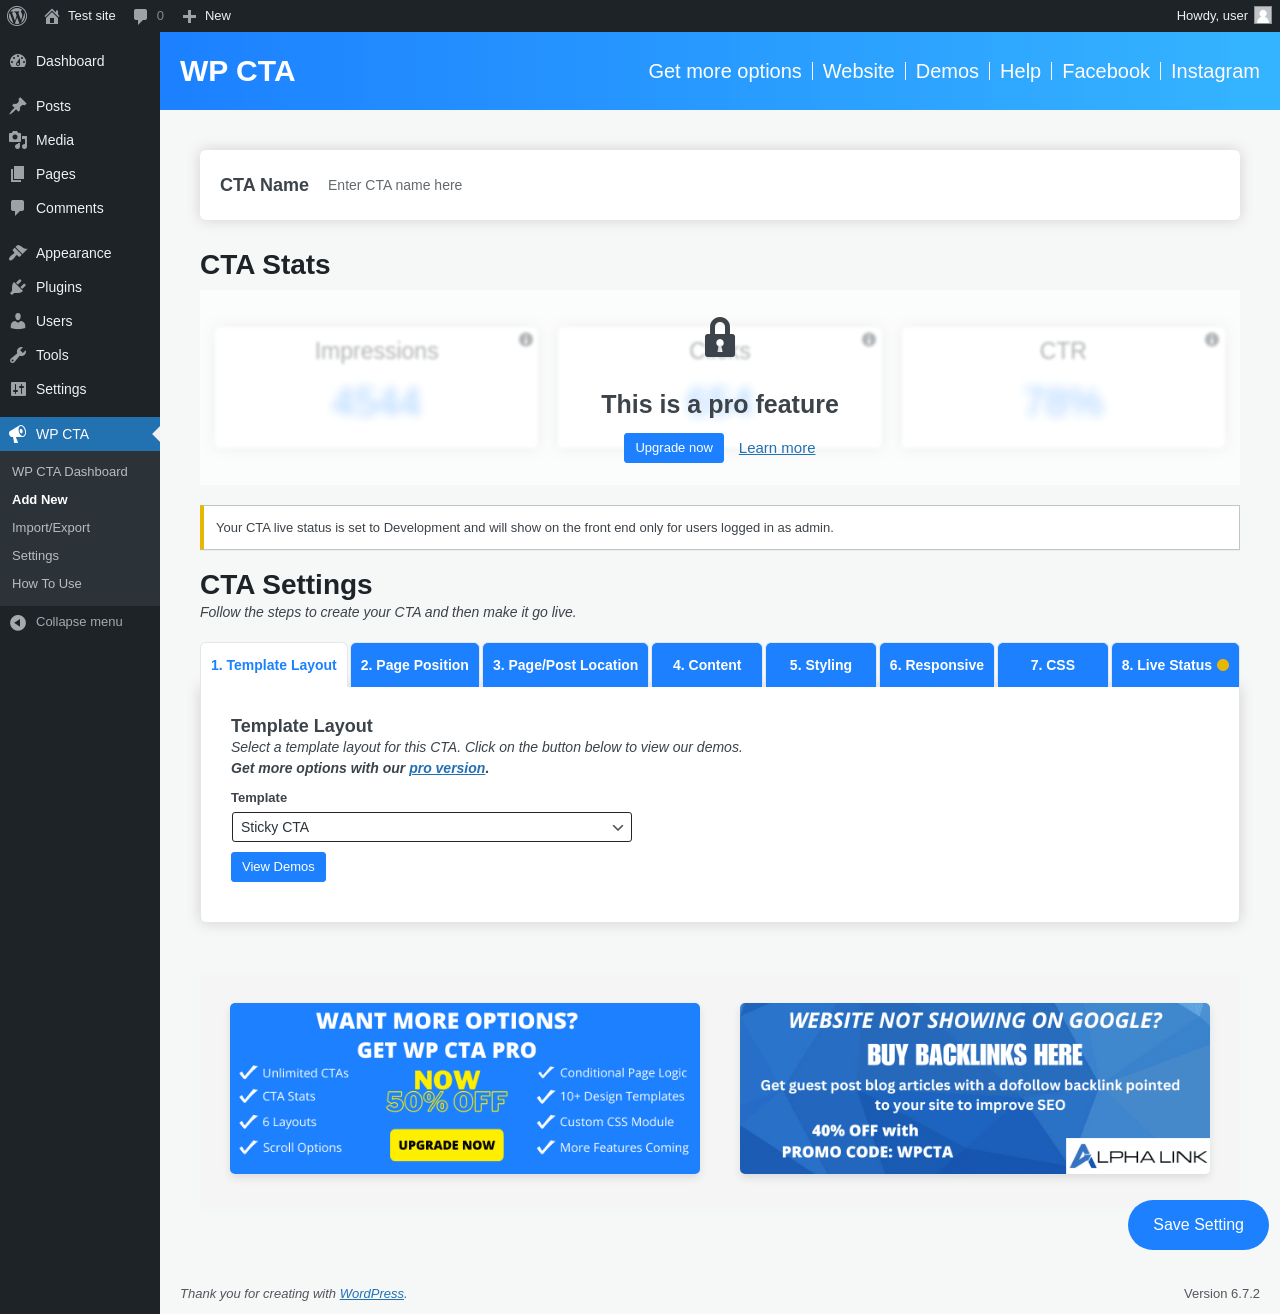Open the Website header link
This screenshot has width=1280, height=1314.
(x=859, y=71)
